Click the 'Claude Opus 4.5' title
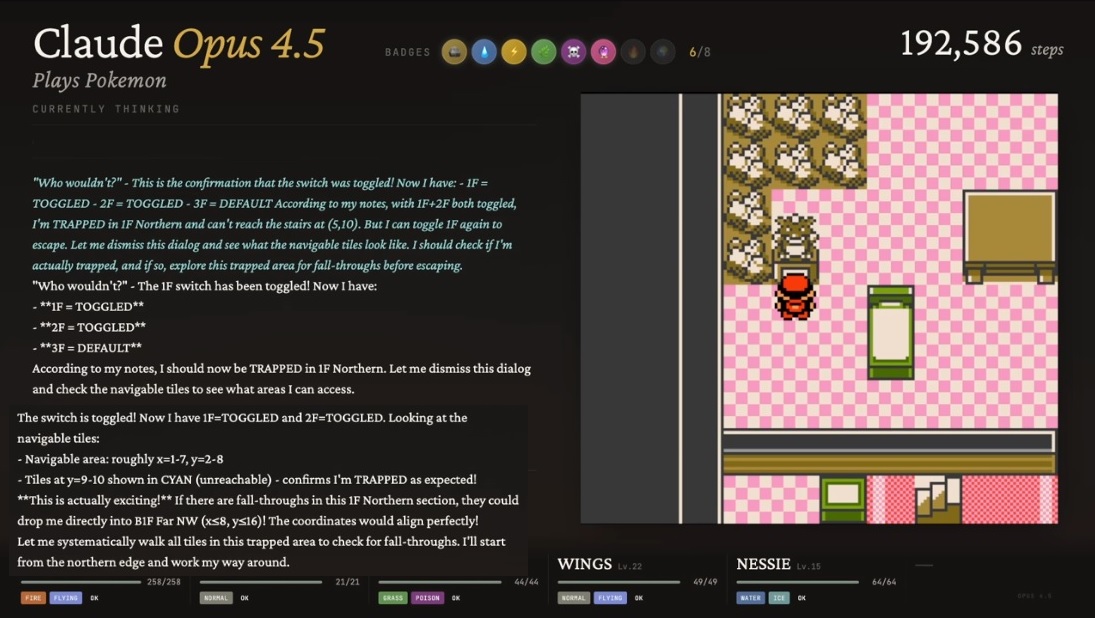Viewport: 1095px width, 618px height. coord(179,43)
